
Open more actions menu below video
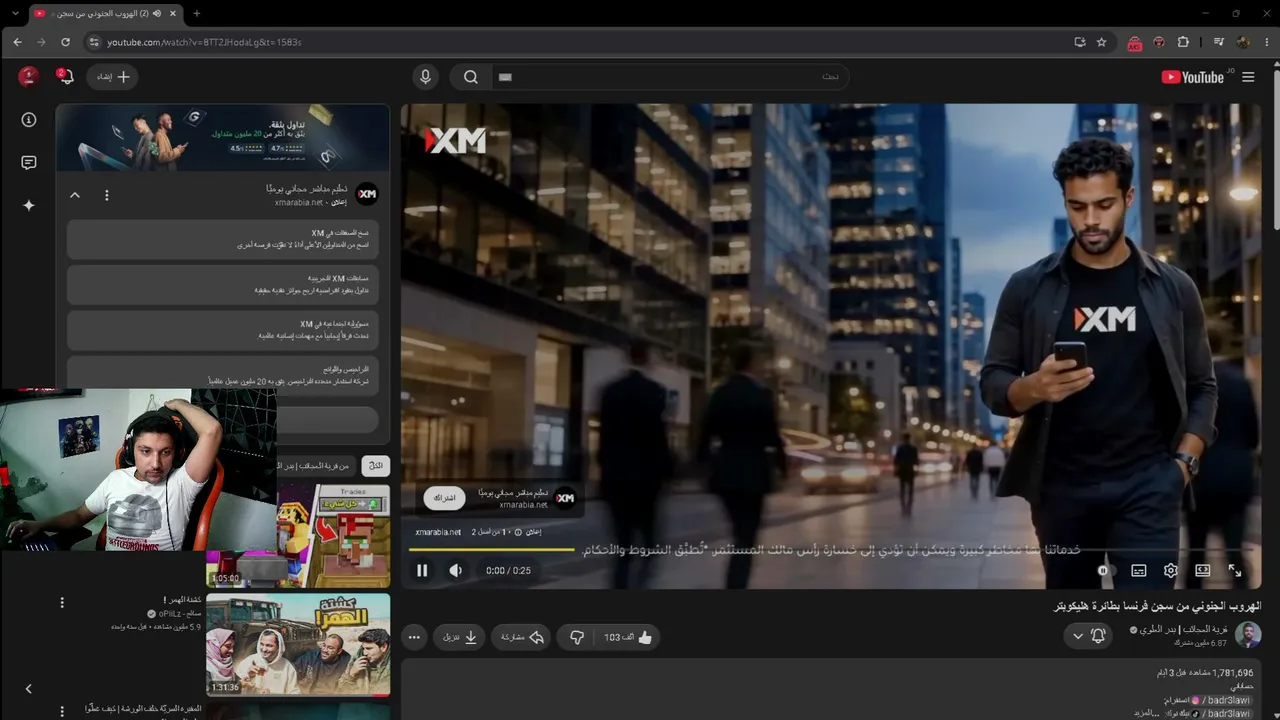pos(414,637)
